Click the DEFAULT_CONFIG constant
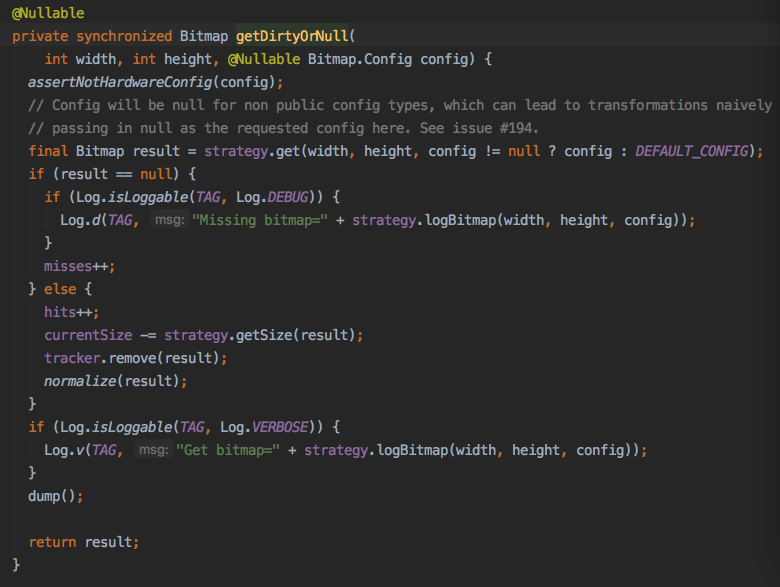Viewport: 780px width, 587px height. (x=692, y=151)
